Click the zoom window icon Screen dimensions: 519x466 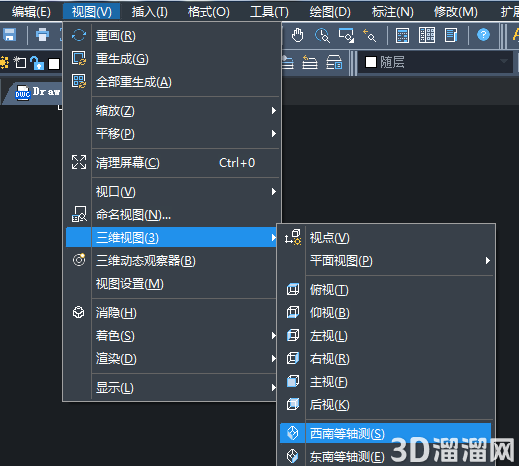346,35
